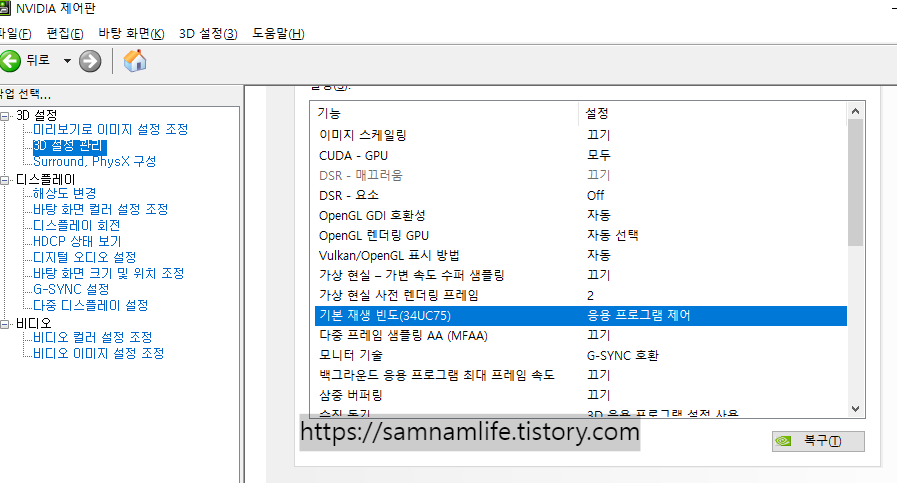Open 비디오 이미지 설정 조정 link
The height and width of the screenshot is (483, 897).
(98, 354)
